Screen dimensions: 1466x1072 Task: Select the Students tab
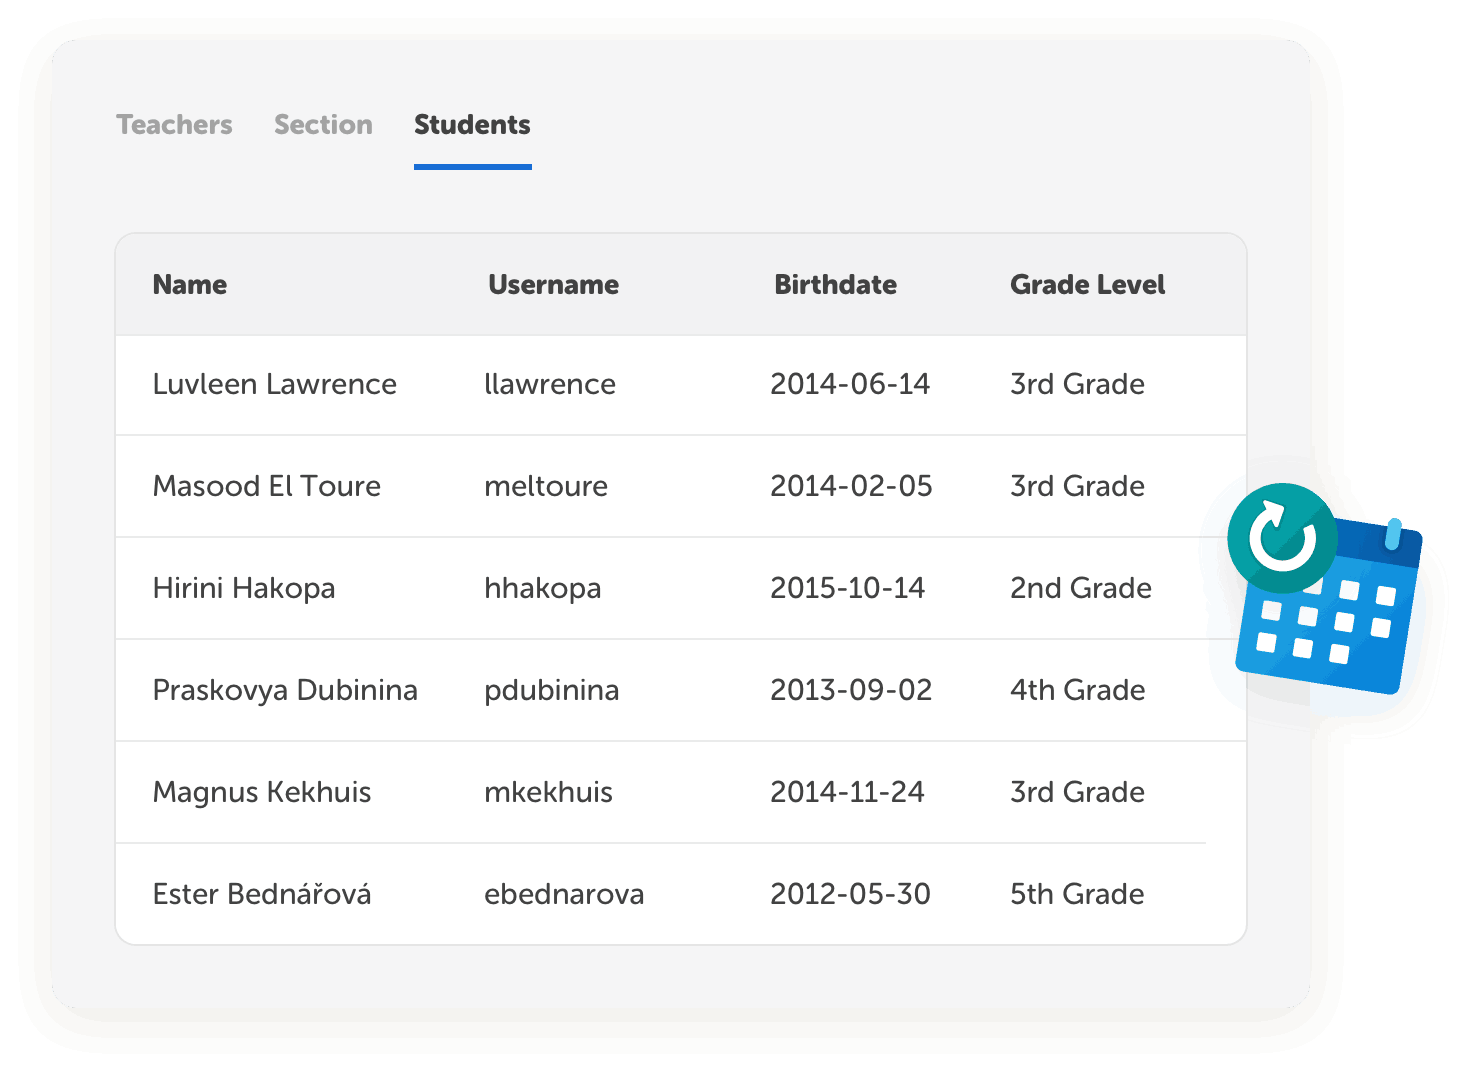click(472, 125)
